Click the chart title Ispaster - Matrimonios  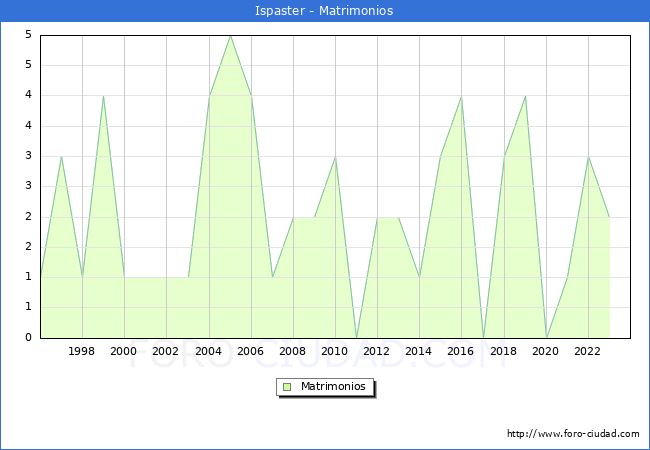click(x=325, y=10)
